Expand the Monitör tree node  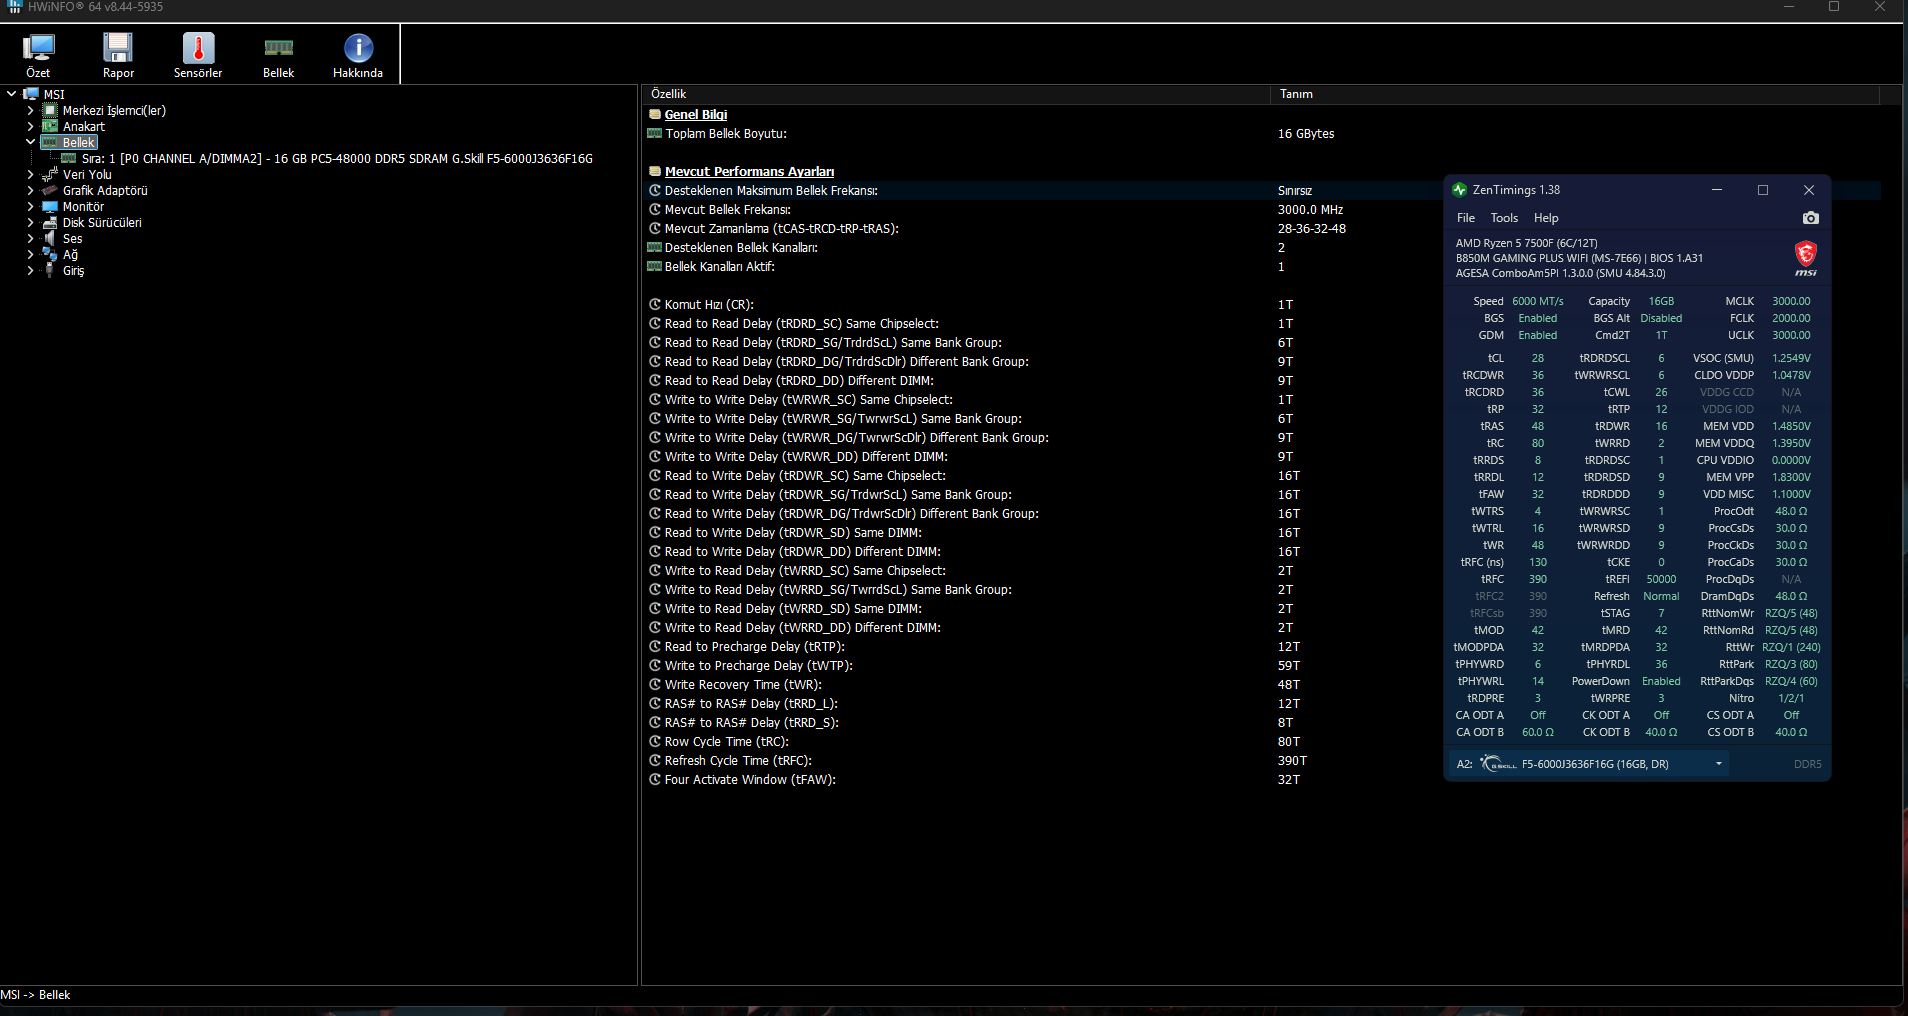click(30, 206)
